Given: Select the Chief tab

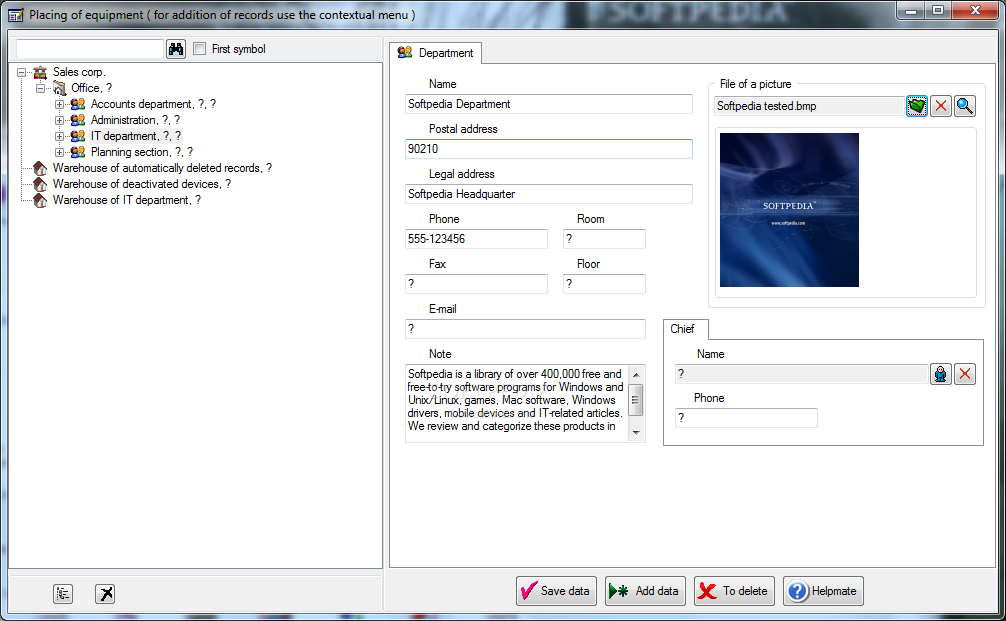Looking at the screenshot, I should [686, 329].
